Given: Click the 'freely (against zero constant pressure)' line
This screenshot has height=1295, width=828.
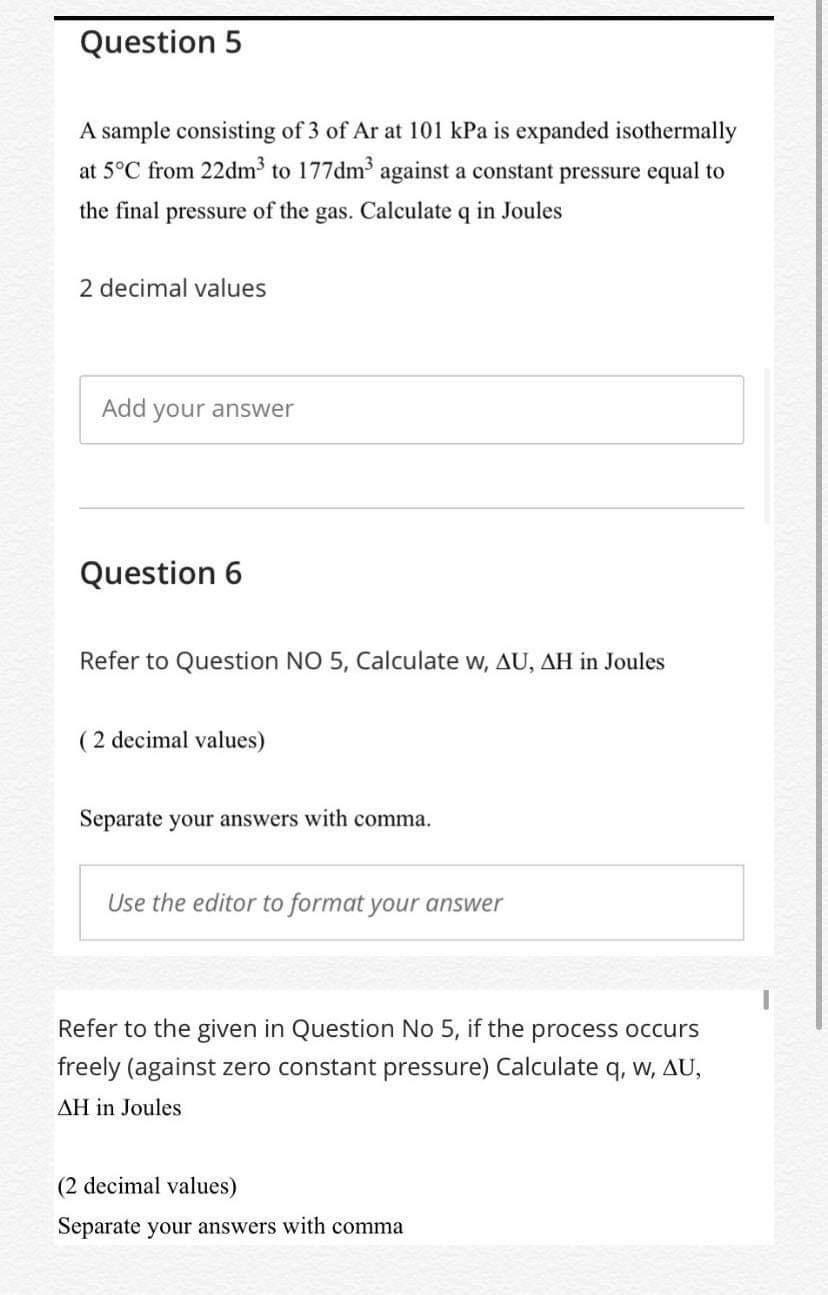Looking at the screenshot, I should pyautogui.click(x=274, y=1067).
